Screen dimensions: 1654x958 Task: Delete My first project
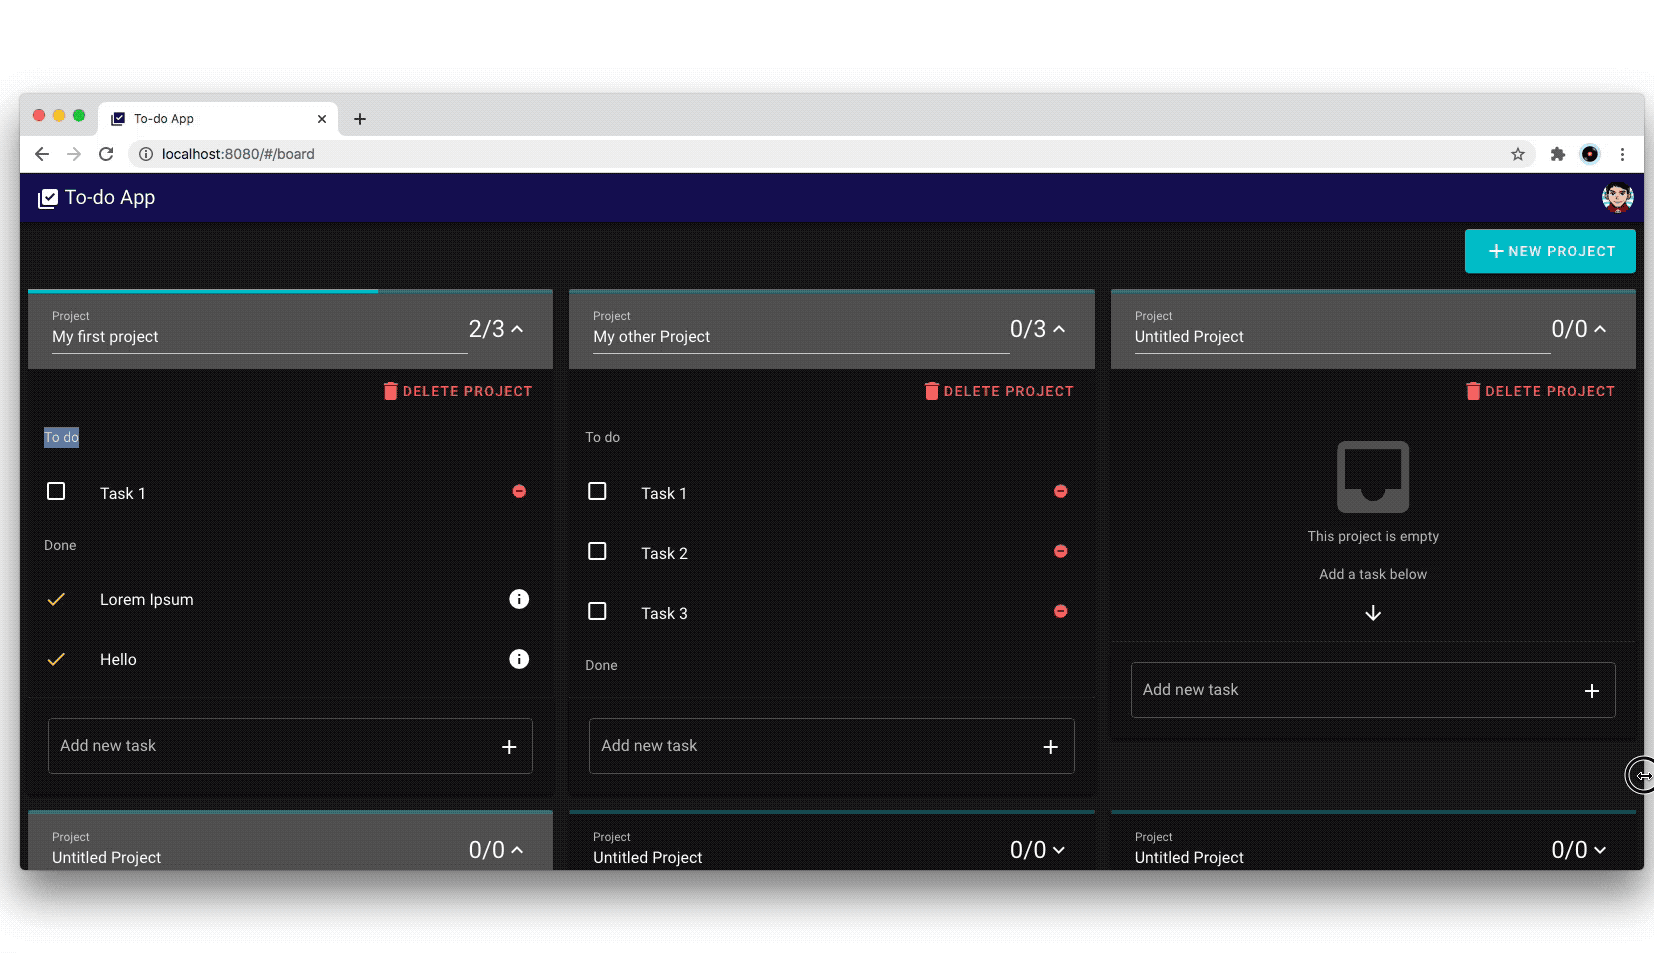pos(458,391)
